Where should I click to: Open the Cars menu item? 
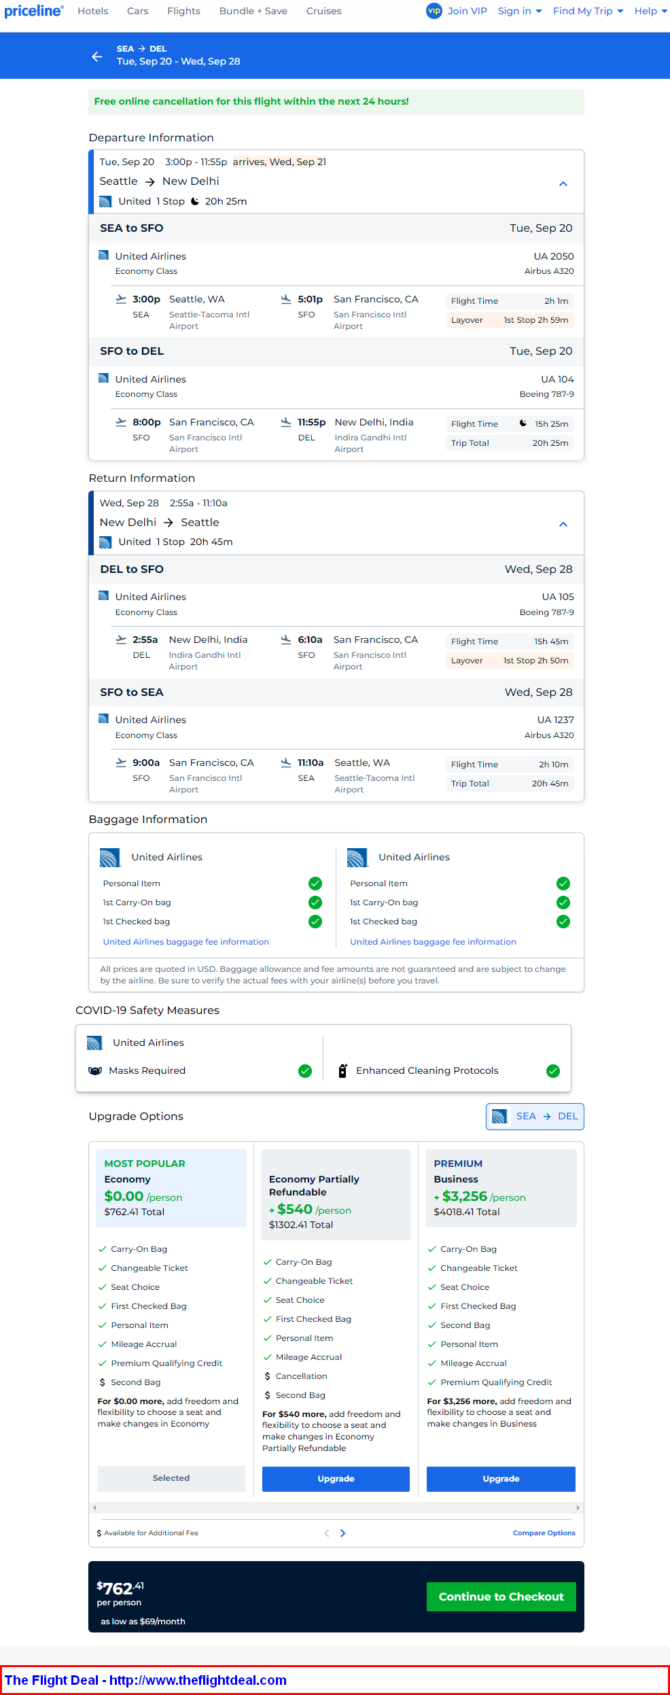(x=138, y=11)
